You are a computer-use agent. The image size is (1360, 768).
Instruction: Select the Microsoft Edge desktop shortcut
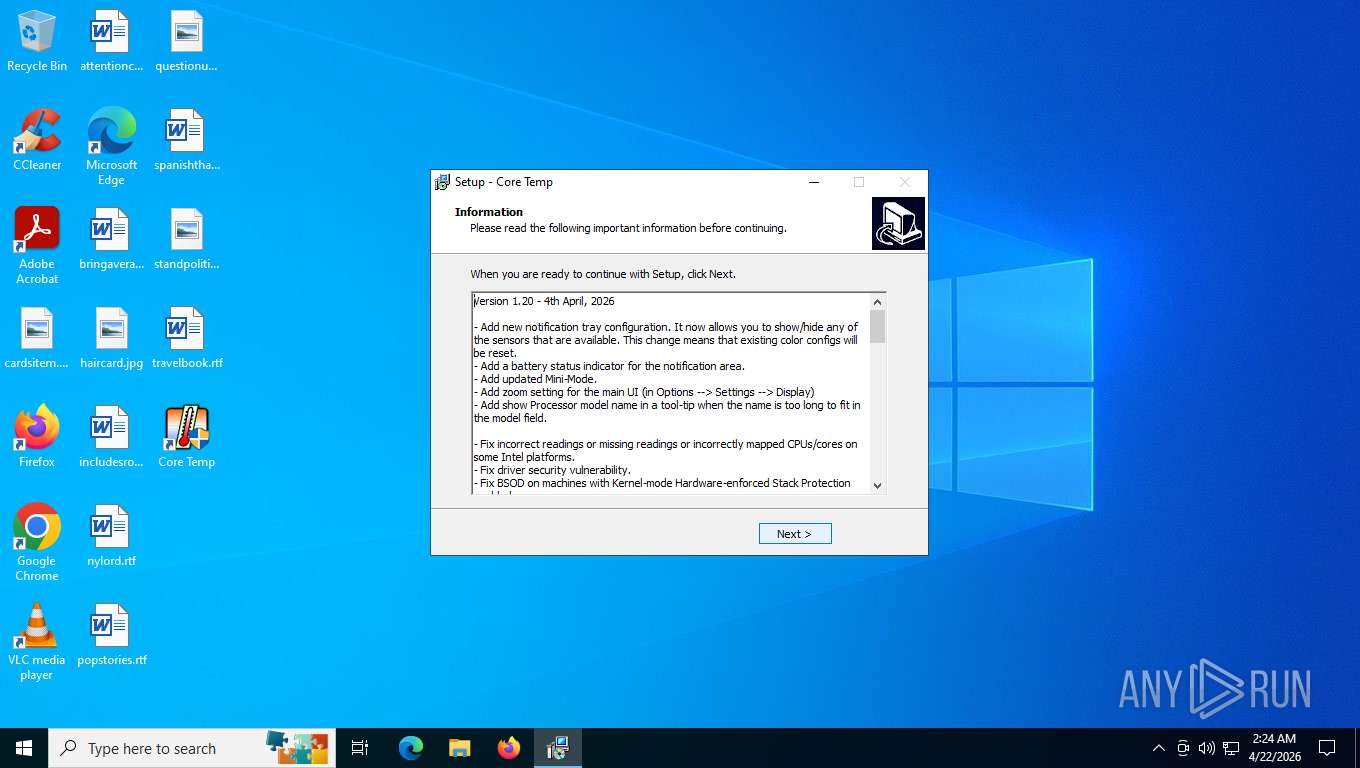point(111,147)
